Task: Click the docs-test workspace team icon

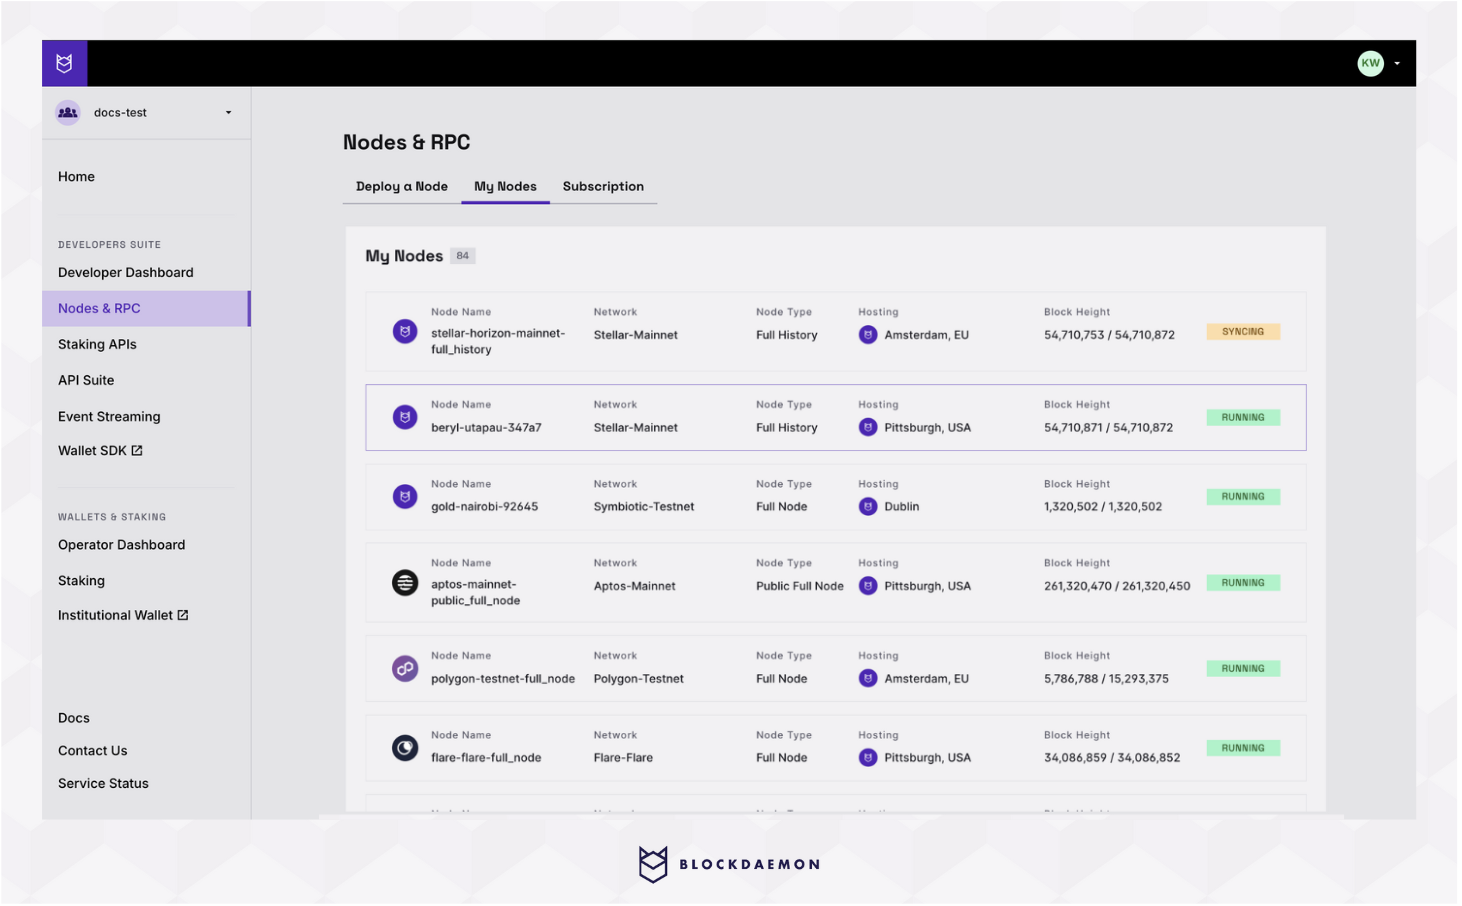Action: (x=68, y=113)
